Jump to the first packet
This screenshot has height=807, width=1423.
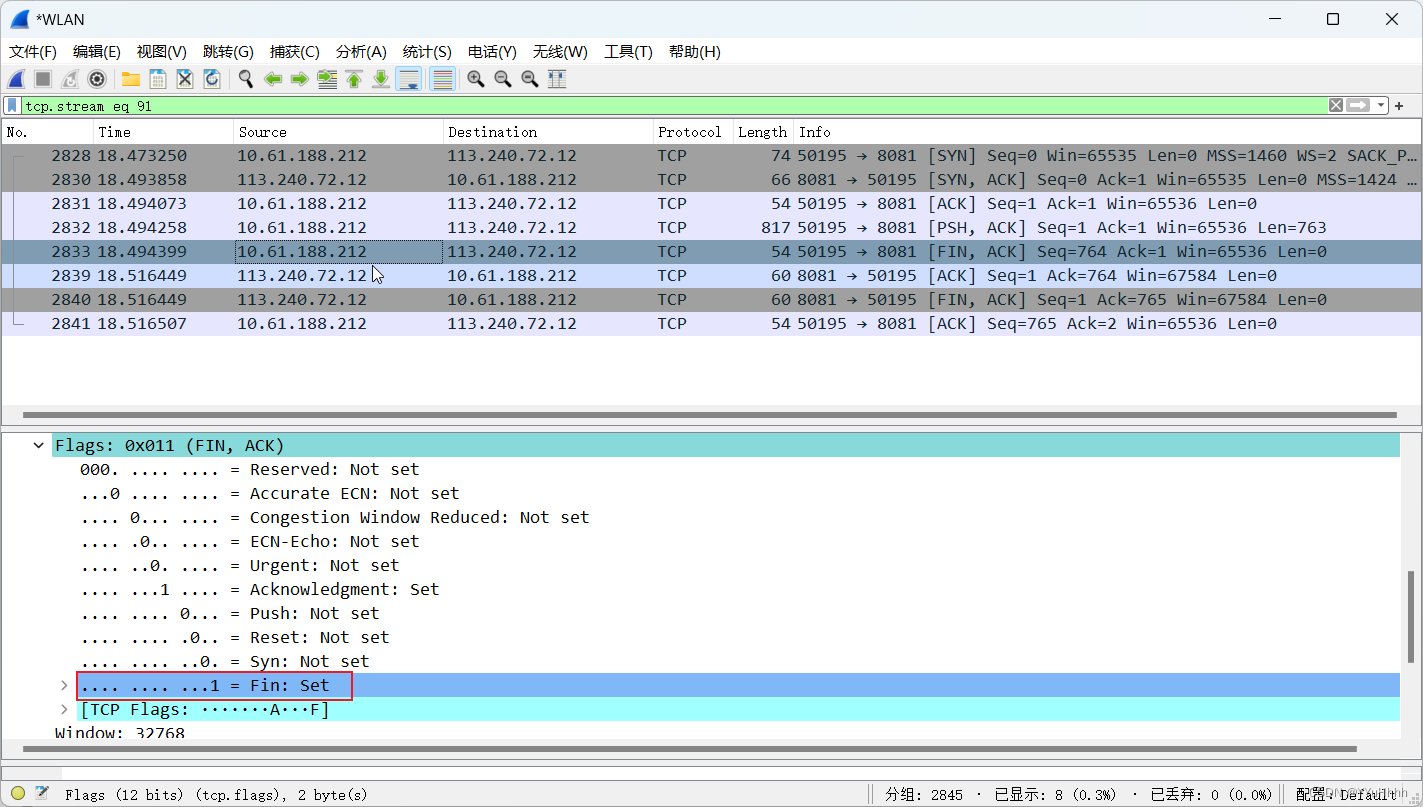click(354, 79)
